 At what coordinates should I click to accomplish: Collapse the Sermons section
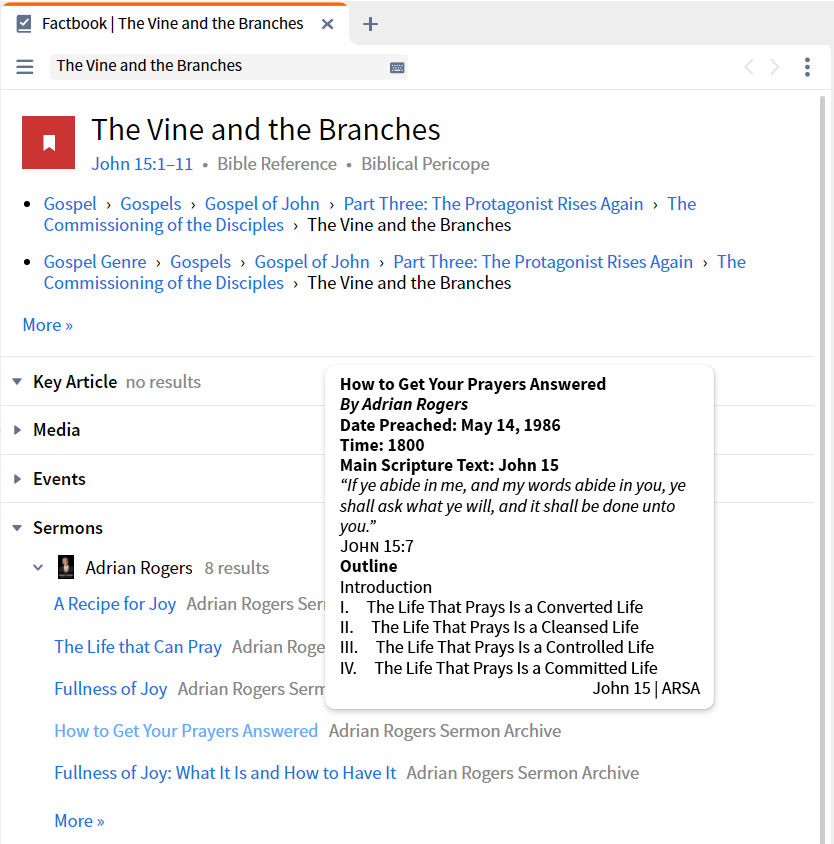[x=17, y=528]
